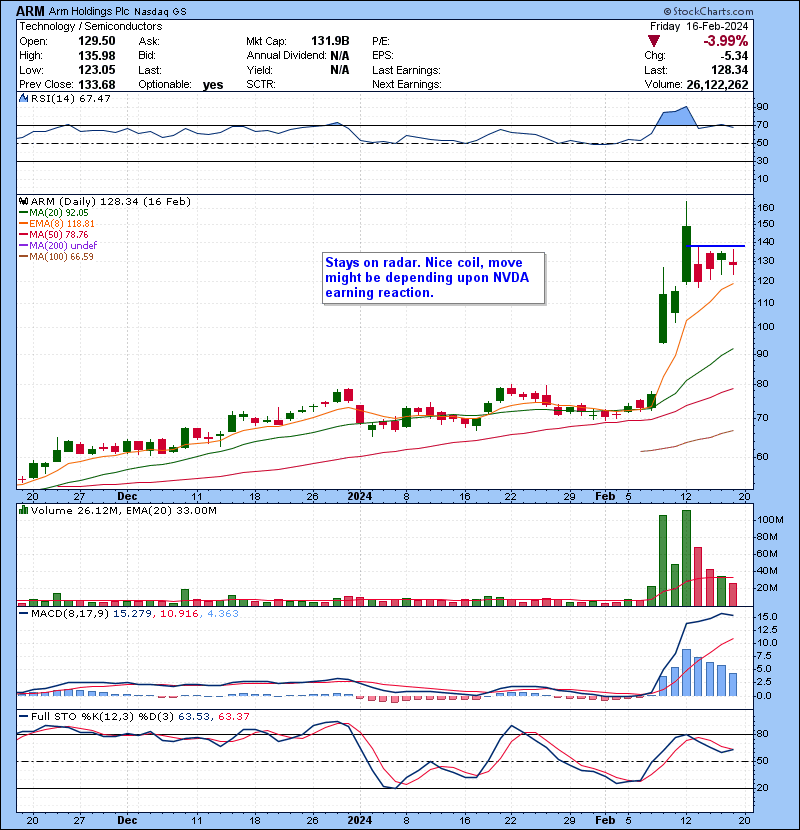Click the Annual Dividend label

286,56
